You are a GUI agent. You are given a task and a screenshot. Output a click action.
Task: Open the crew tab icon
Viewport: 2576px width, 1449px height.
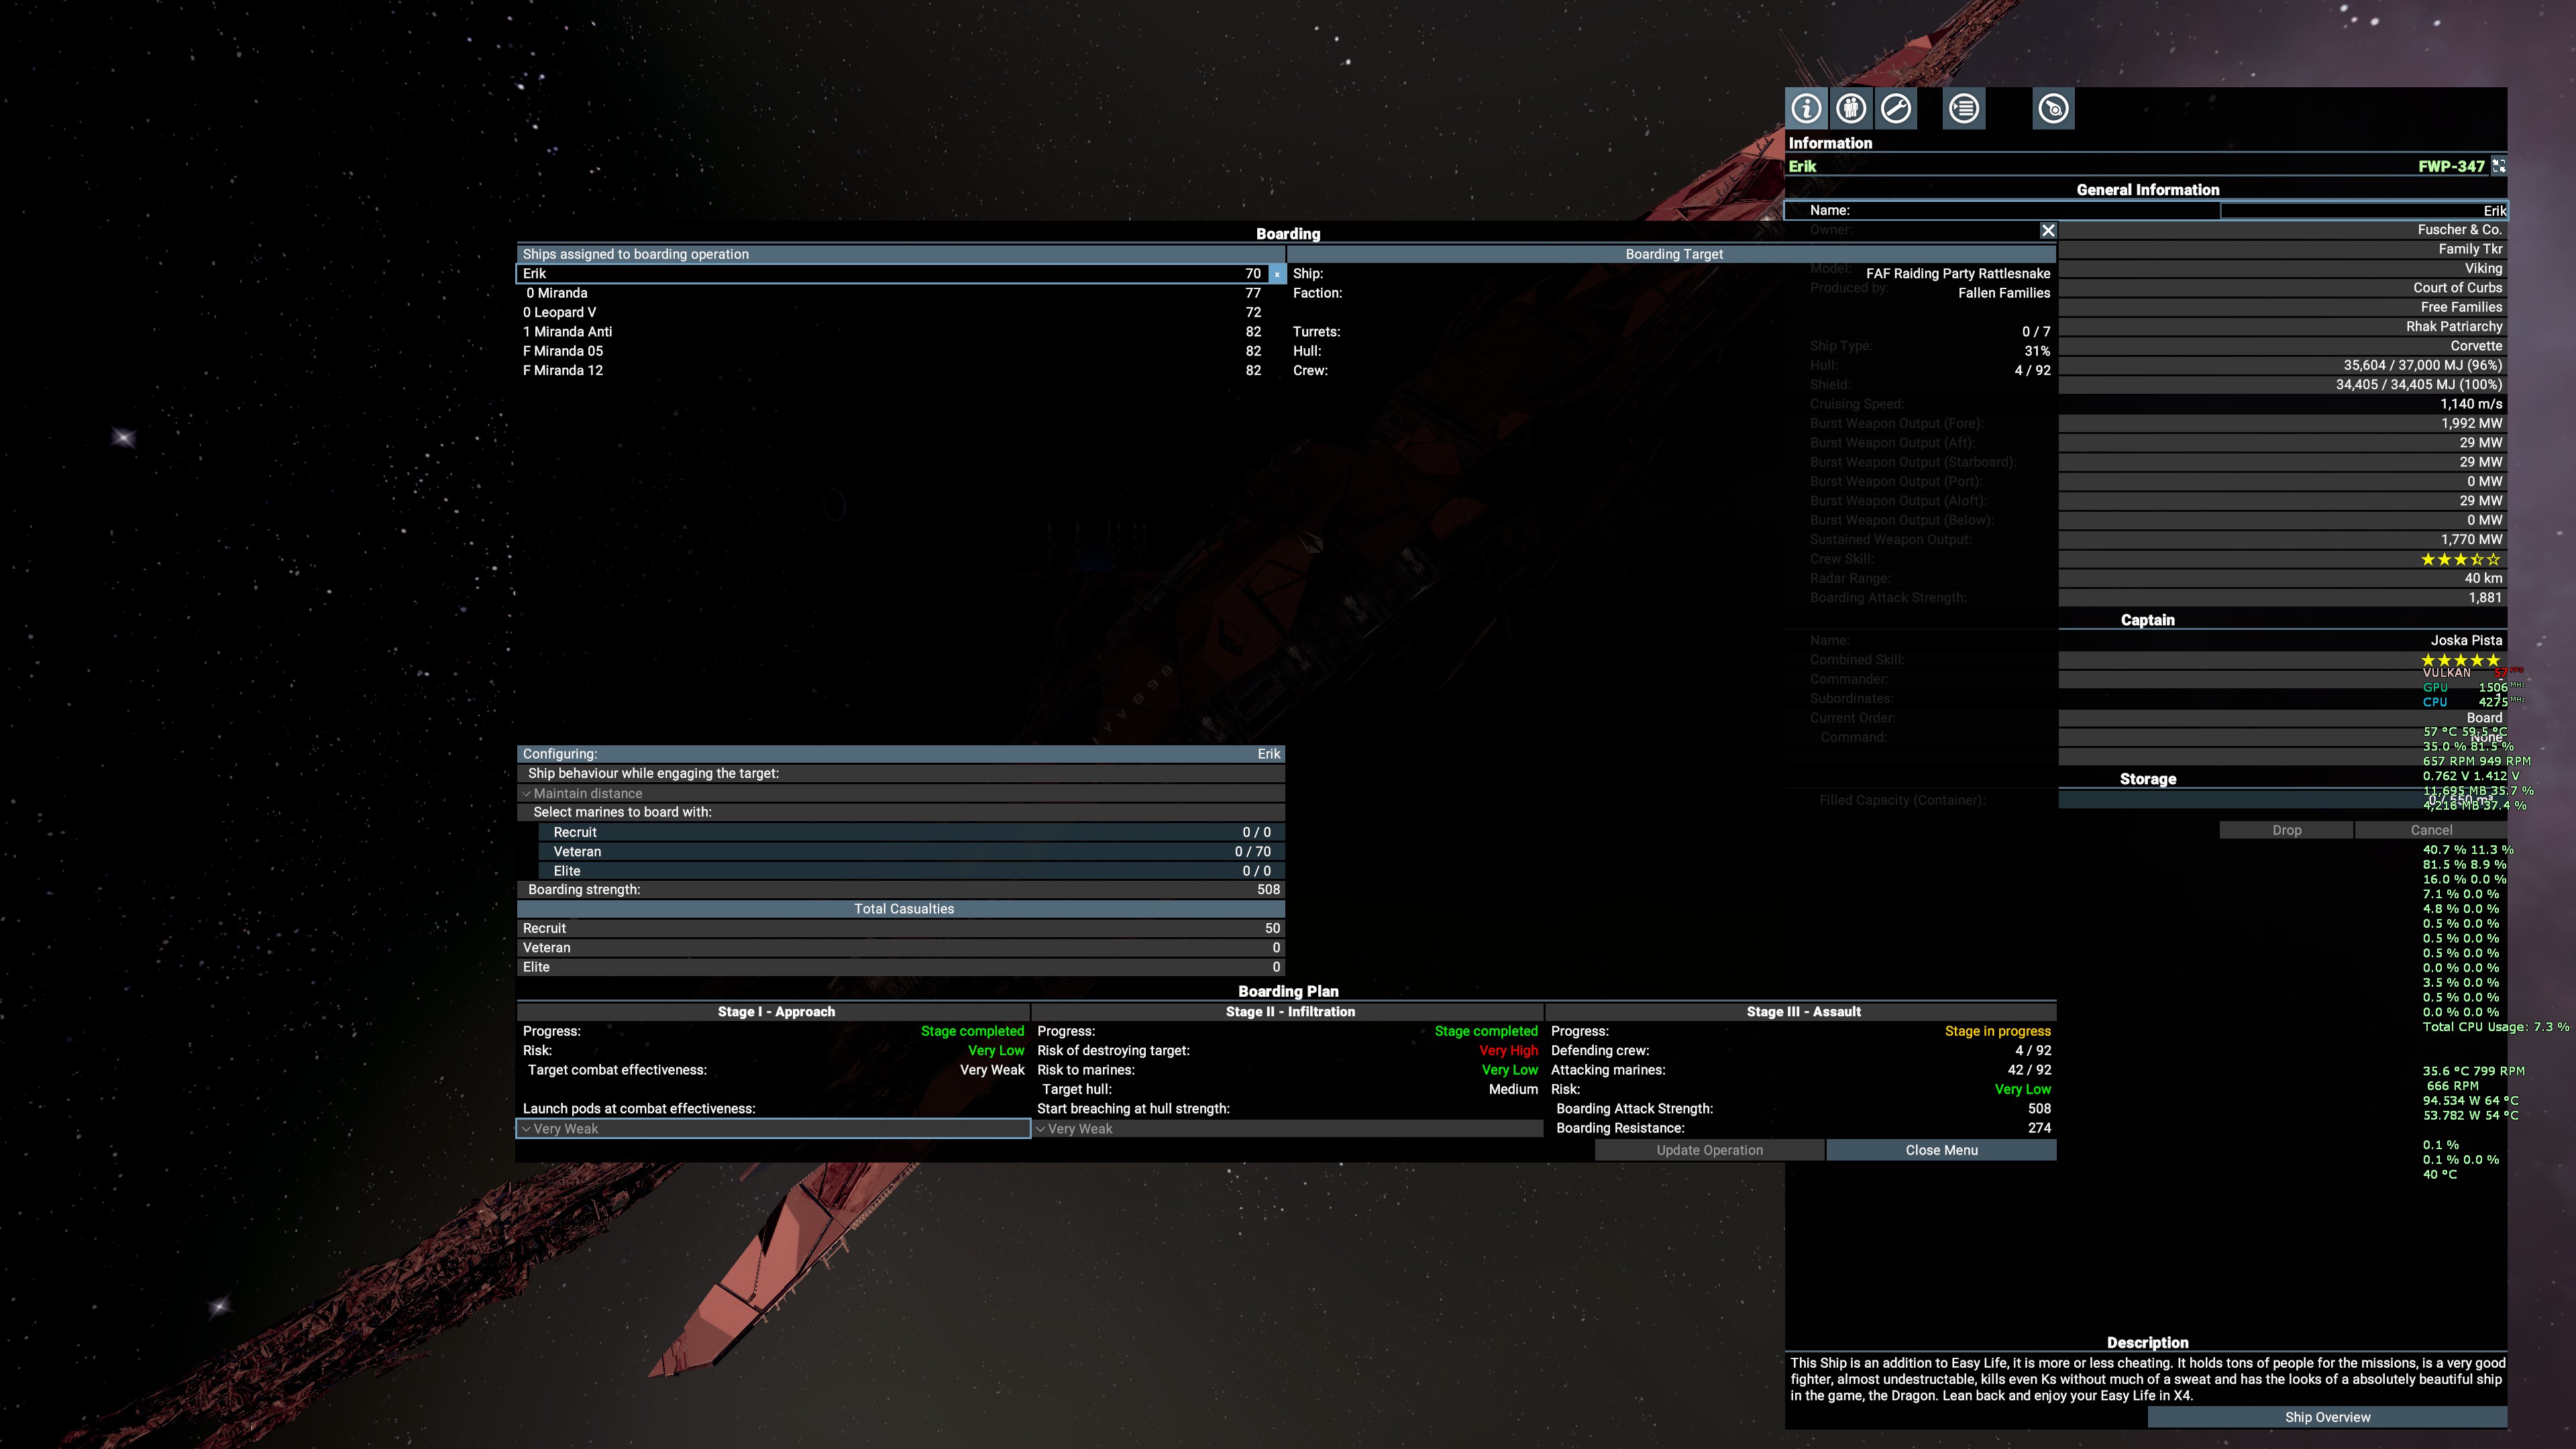[1851, 108]
